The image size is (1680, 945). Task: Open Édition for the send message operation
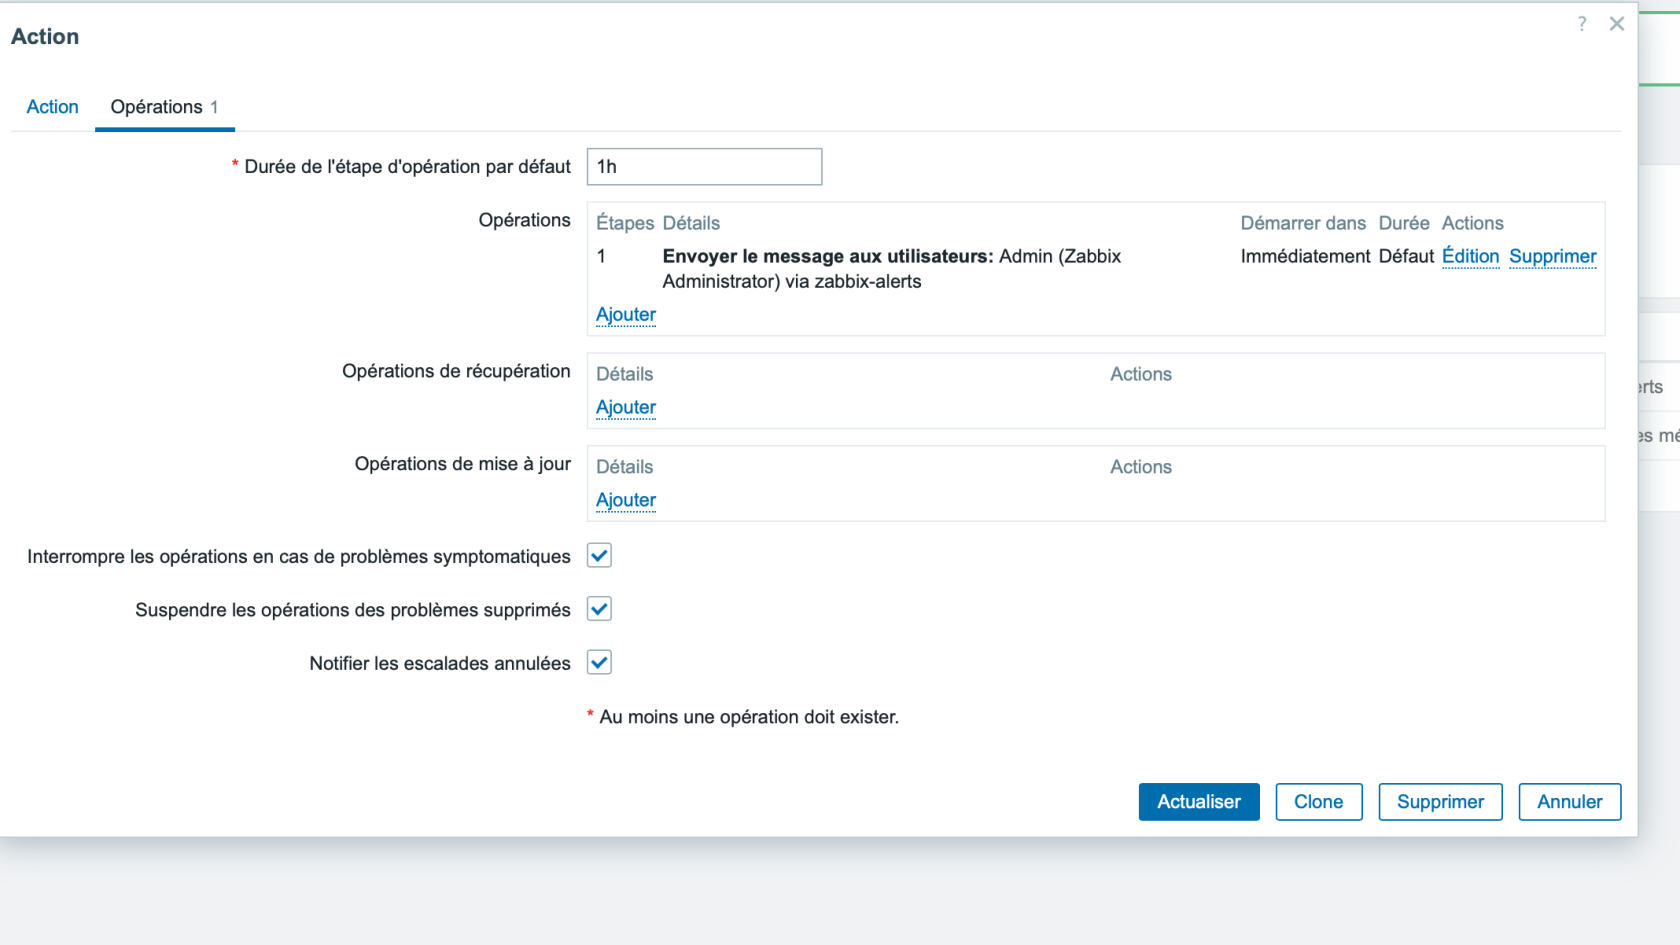(1470, 256)
